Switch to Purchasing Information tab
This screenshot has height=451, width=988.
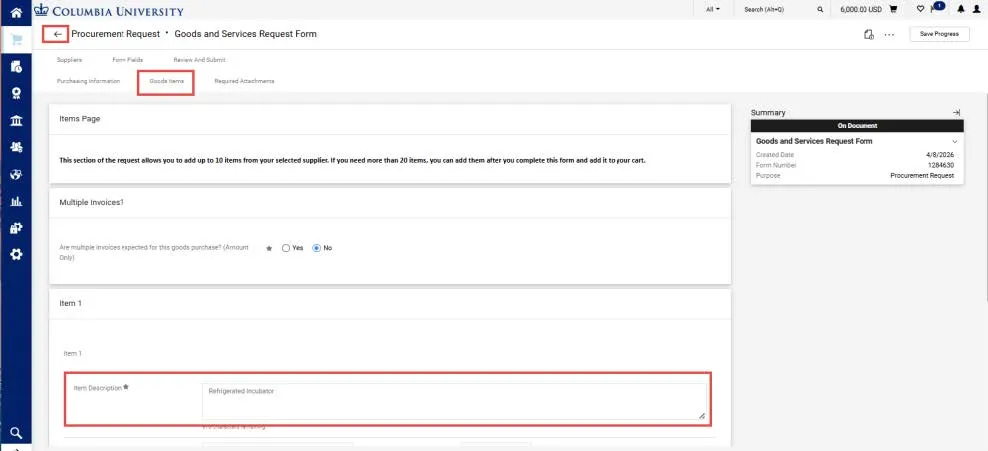(x=88, y=81)
